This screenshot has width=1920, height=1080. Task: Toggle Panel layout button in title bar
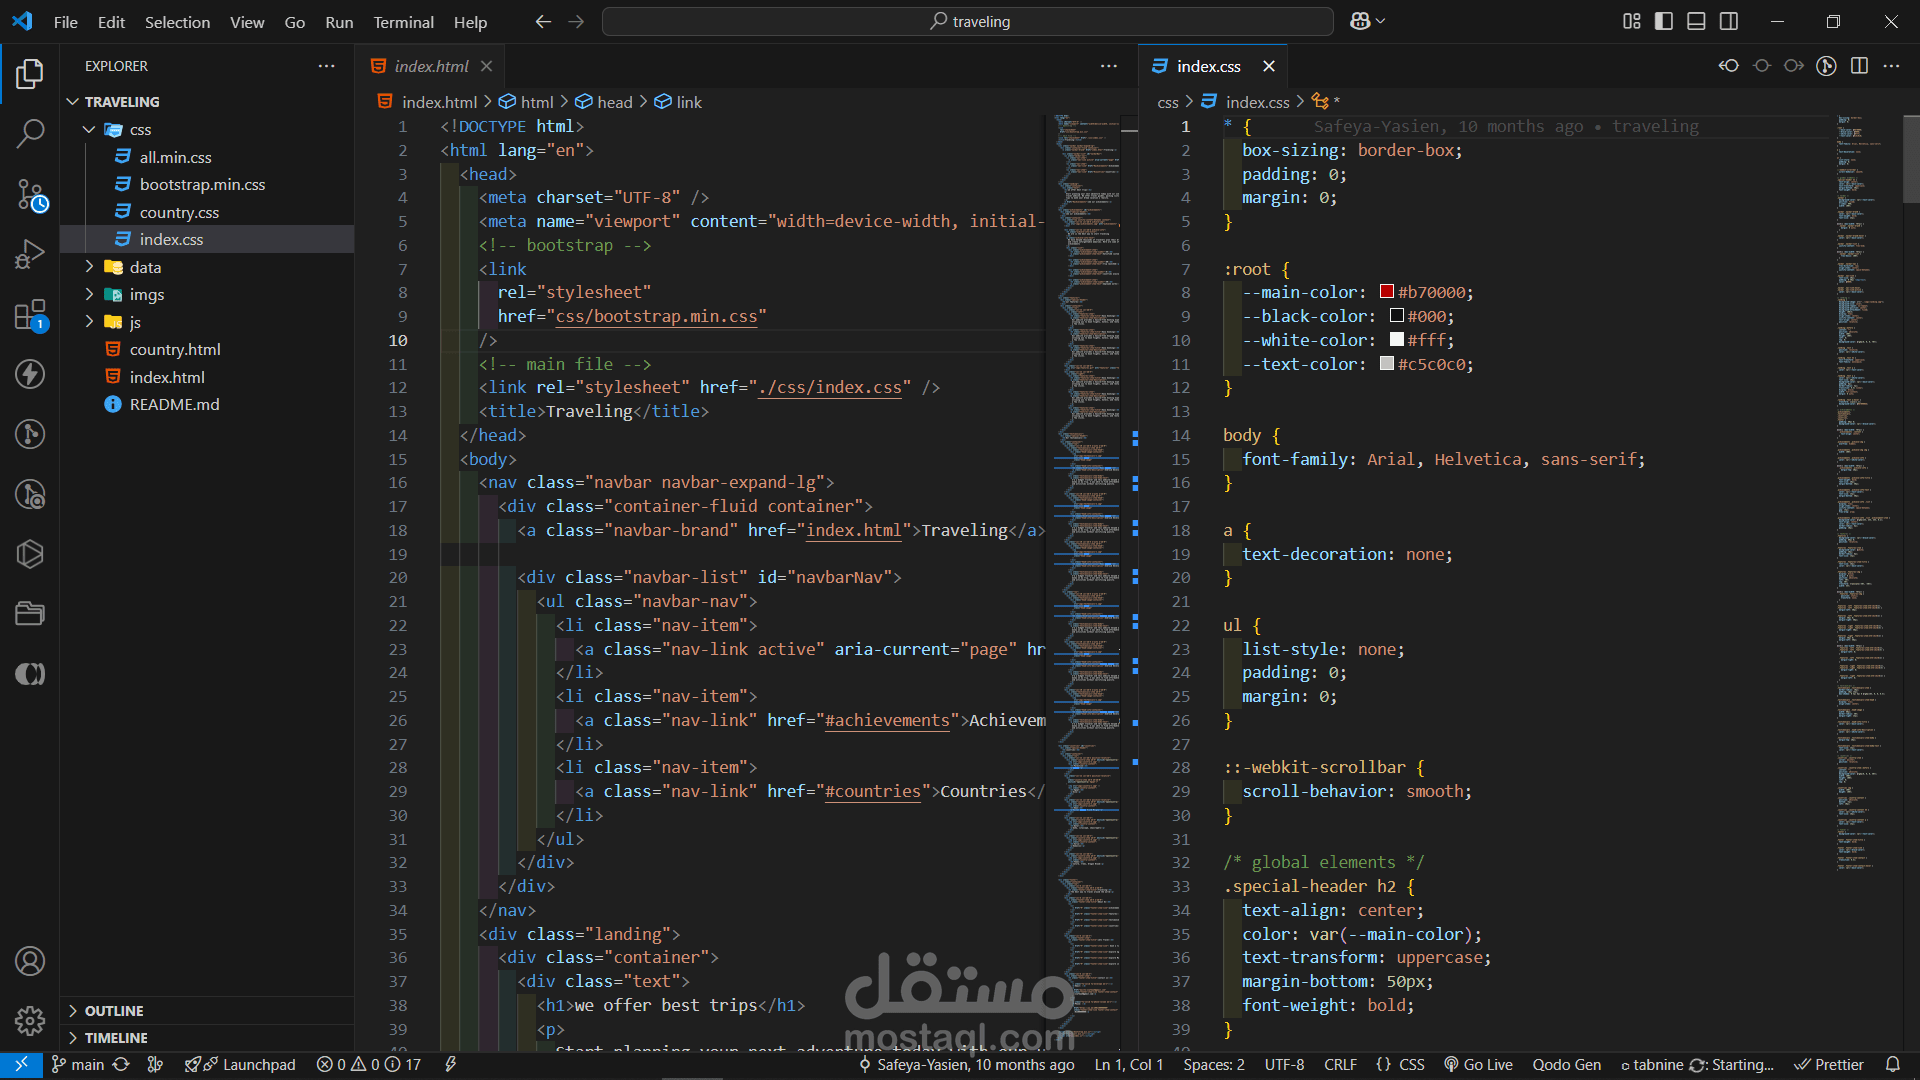point(1696,21)
